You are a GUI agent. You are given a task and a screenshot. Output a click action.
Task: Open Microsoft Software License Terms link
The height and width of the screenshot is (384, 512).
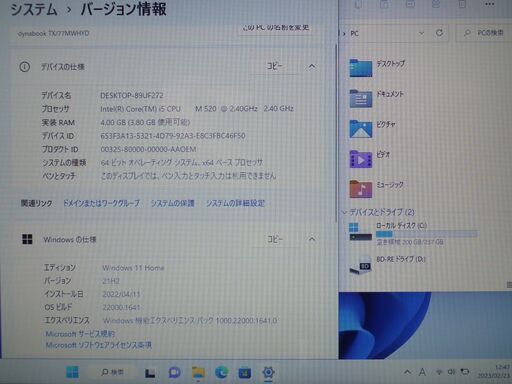pos(99,345)
